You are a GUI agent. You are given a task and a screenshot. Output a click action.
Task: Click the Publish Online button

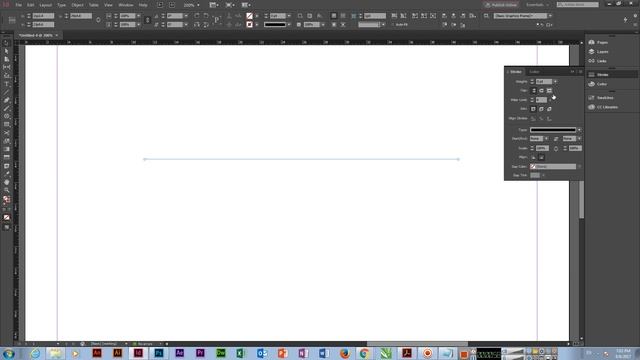[x=501, y=5]
